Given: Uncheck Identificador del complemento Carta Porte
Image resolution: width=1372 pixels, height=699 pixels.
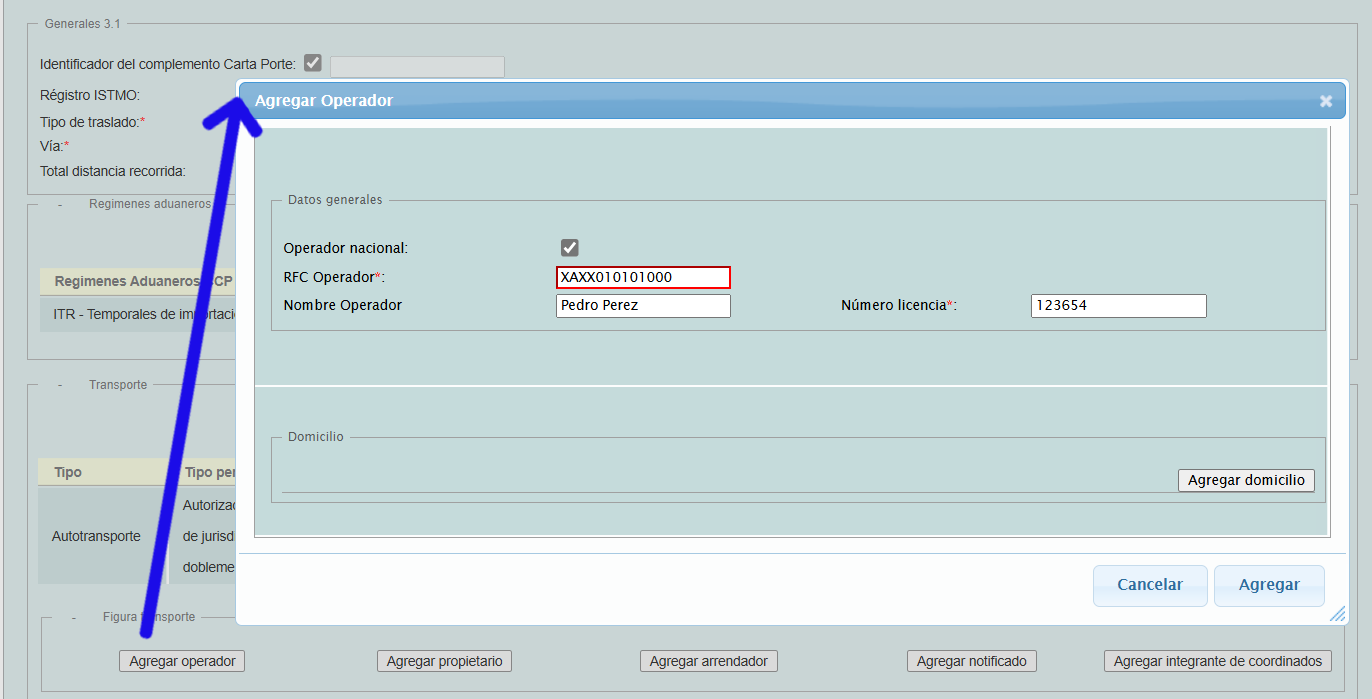Looking at the screenshot, I should click(x=313, y=63).
